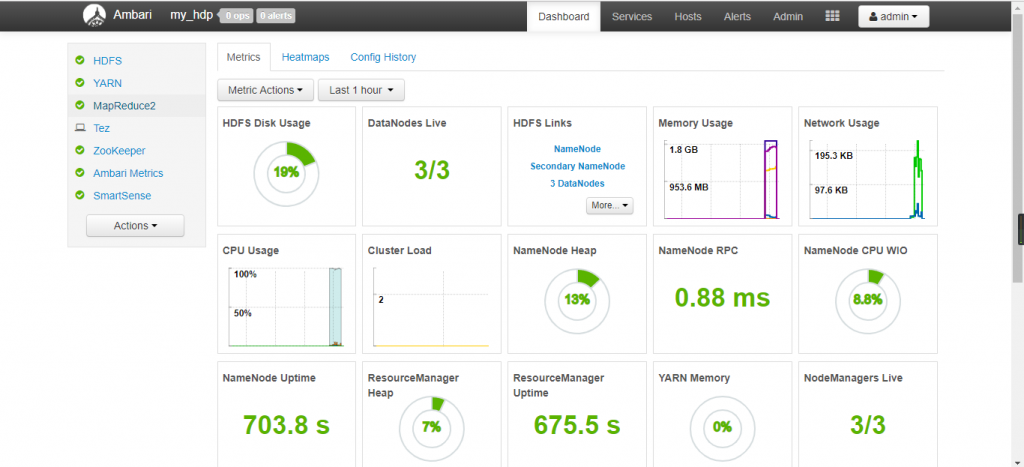Click the YARN Memory 0% gauge
1024x467 pixels.
click(x=722, y=428)
